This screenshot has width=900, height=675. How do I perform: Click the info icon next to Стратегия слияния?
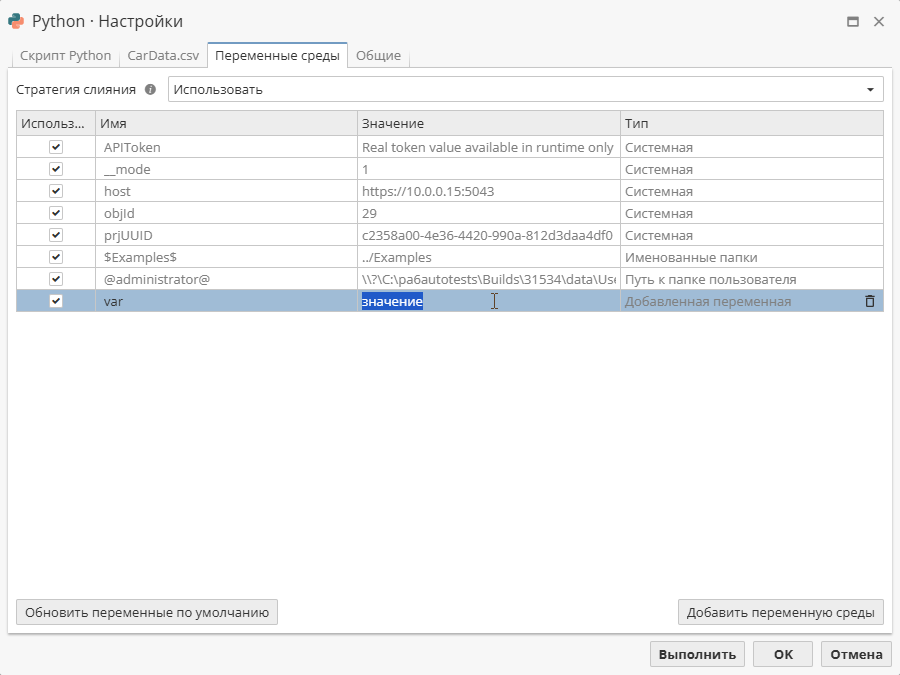coord(148,88)
